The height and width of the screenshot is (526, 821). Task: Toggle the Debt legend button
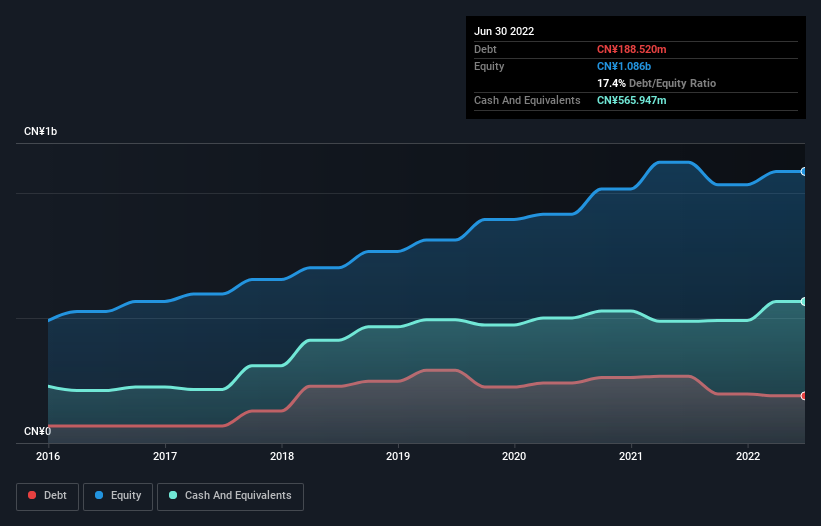48,496
